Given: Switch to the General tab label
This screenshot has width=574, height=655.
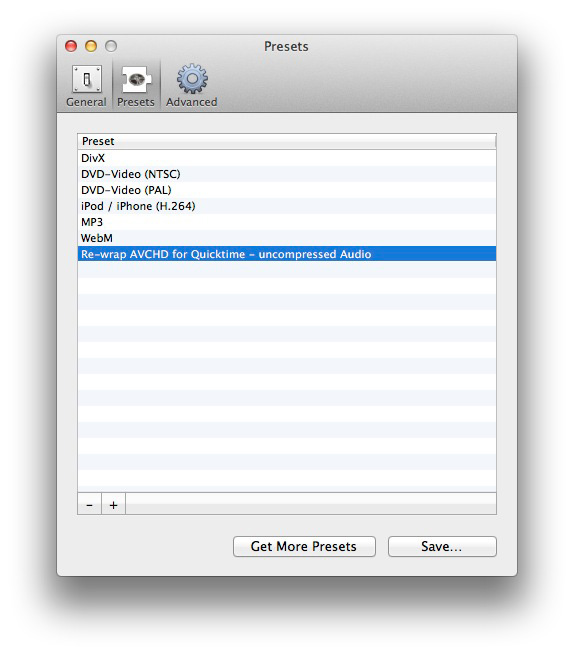Looking at the screenshot, I should [x=86, y=102].
